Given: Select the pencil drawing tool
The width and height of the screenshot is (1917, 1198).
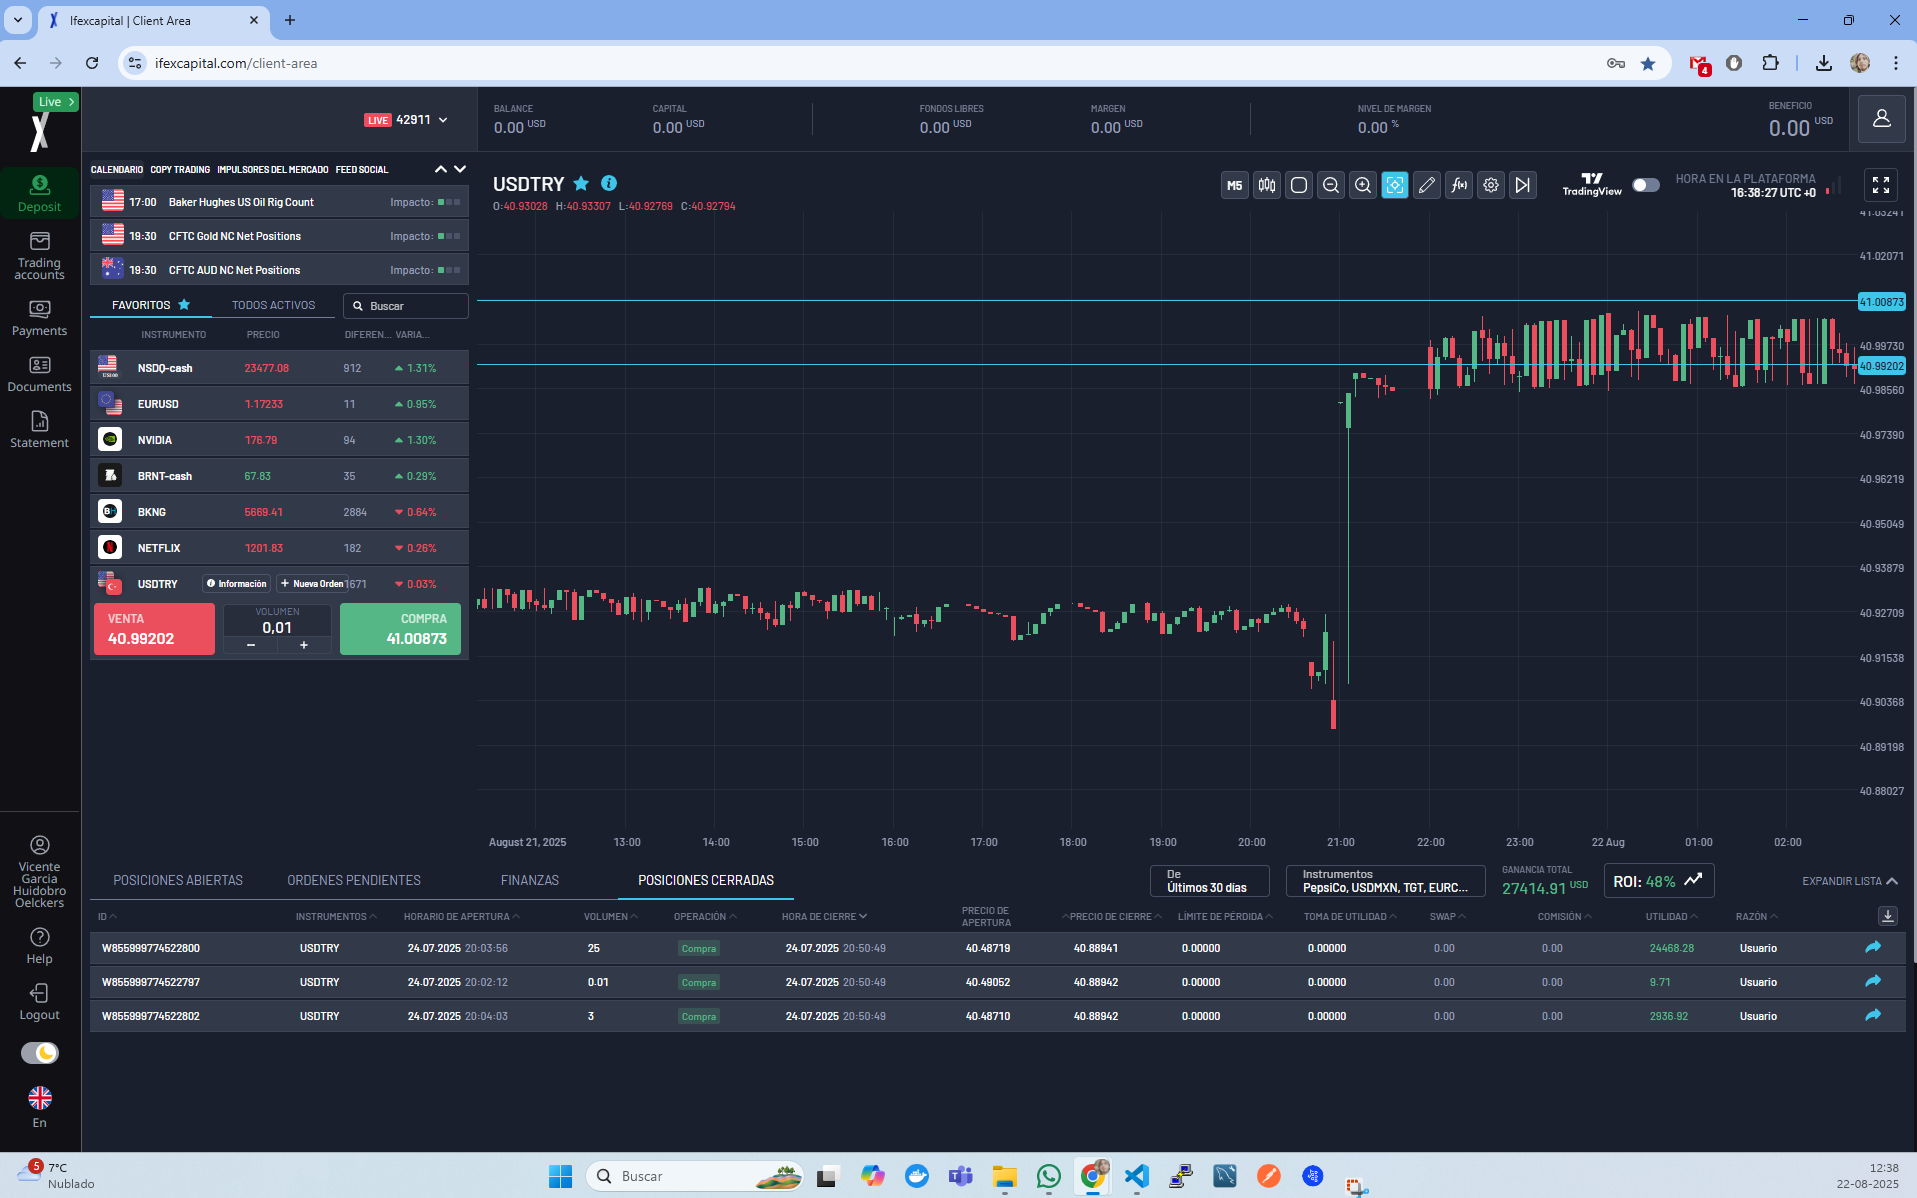Looking at the screenshot, I should tap(1427, 185).
